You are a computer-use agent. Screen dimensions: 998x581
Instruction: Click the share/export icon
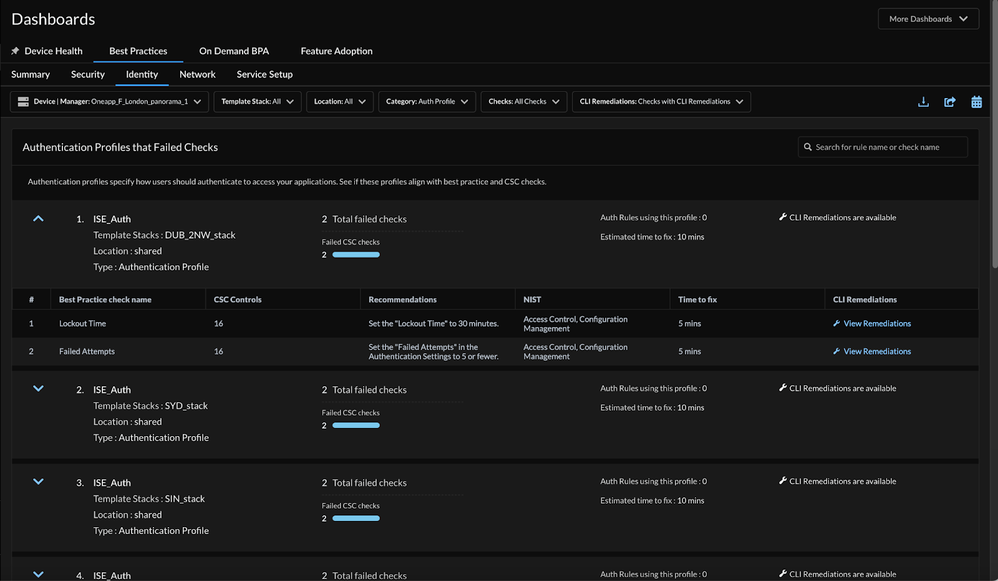point(950,102)
